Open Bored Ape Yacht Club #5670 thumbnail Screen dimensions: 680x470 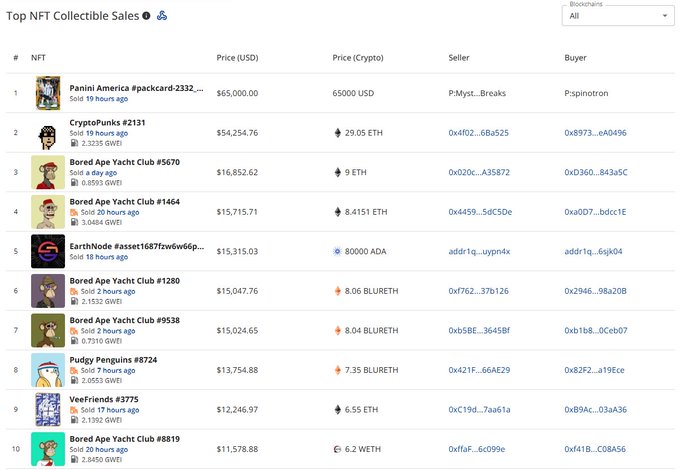(x=48, y=172)
